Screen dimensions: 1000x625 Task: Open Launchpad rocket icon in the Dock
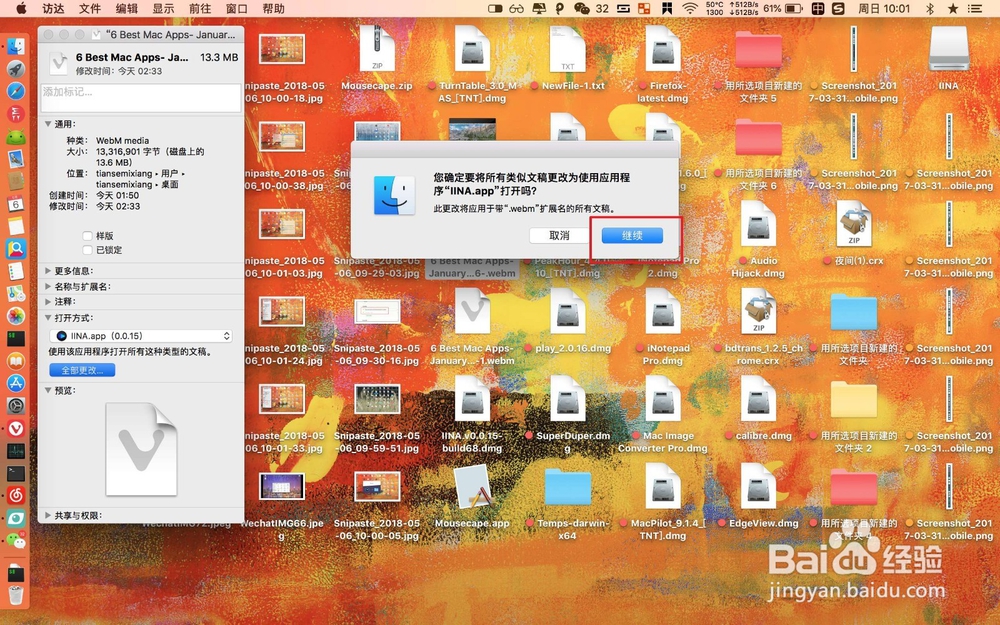pyautogui.click(x=16, y=69)
